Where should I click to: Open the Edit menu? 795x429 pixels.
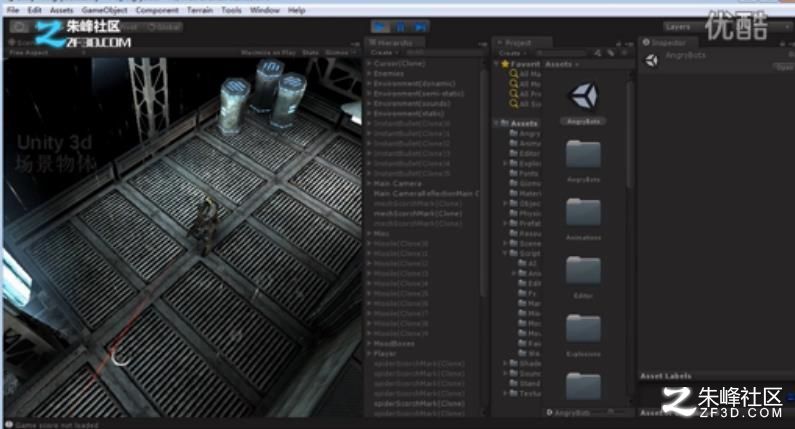(x=34, y=10)
